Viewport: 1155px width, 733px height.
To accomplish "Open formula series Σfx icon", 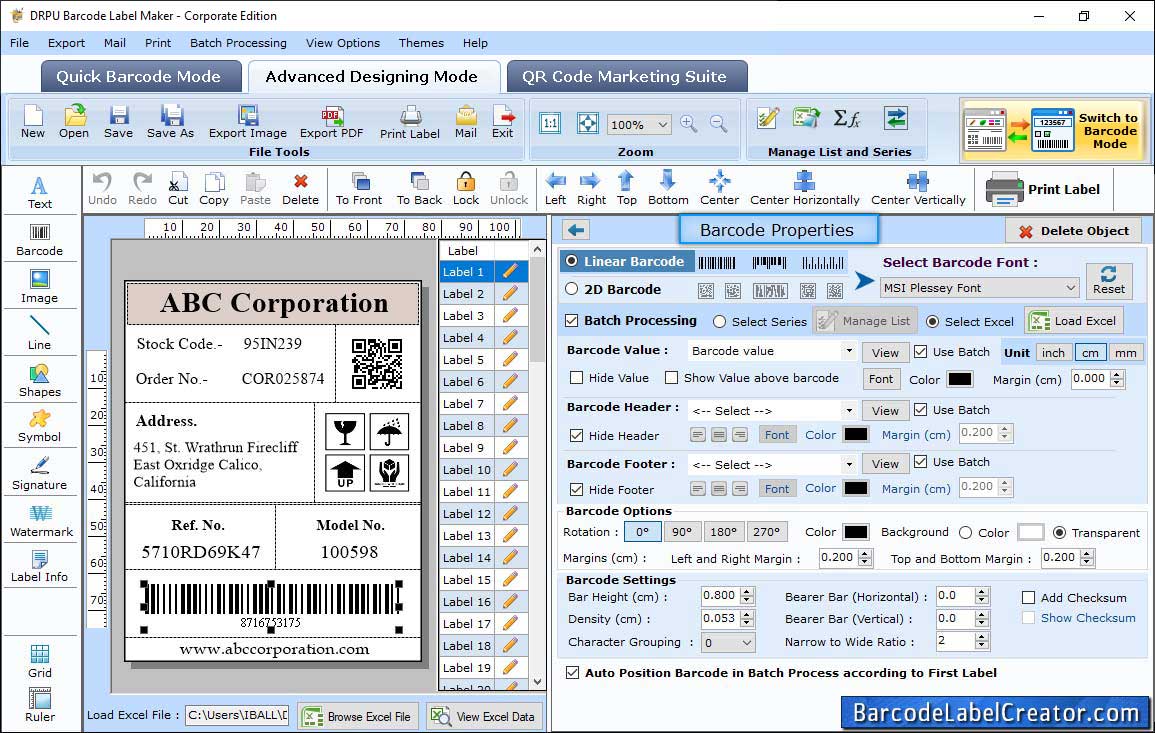I will [846, 118].
